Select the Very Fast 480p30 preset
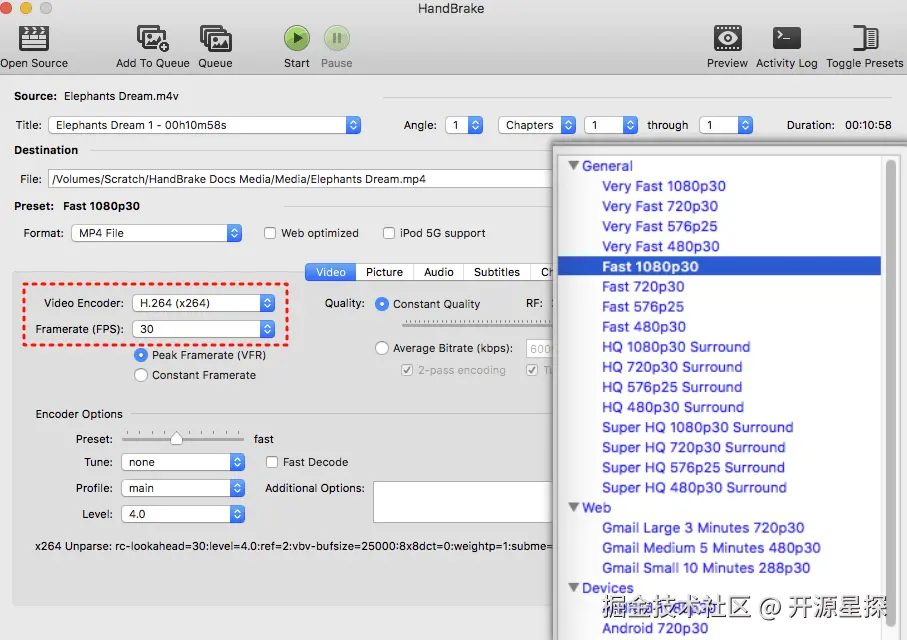This screenshot has height=640, width=907. (x=661, y=247)
